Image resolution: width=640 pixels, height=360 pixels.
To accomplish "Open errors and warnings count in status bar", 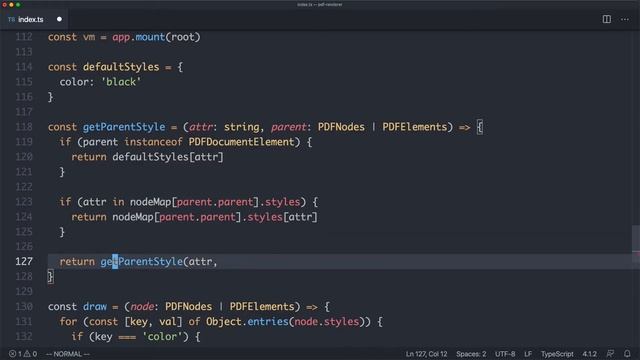I will pyautogui.click(x=23, y=354).
